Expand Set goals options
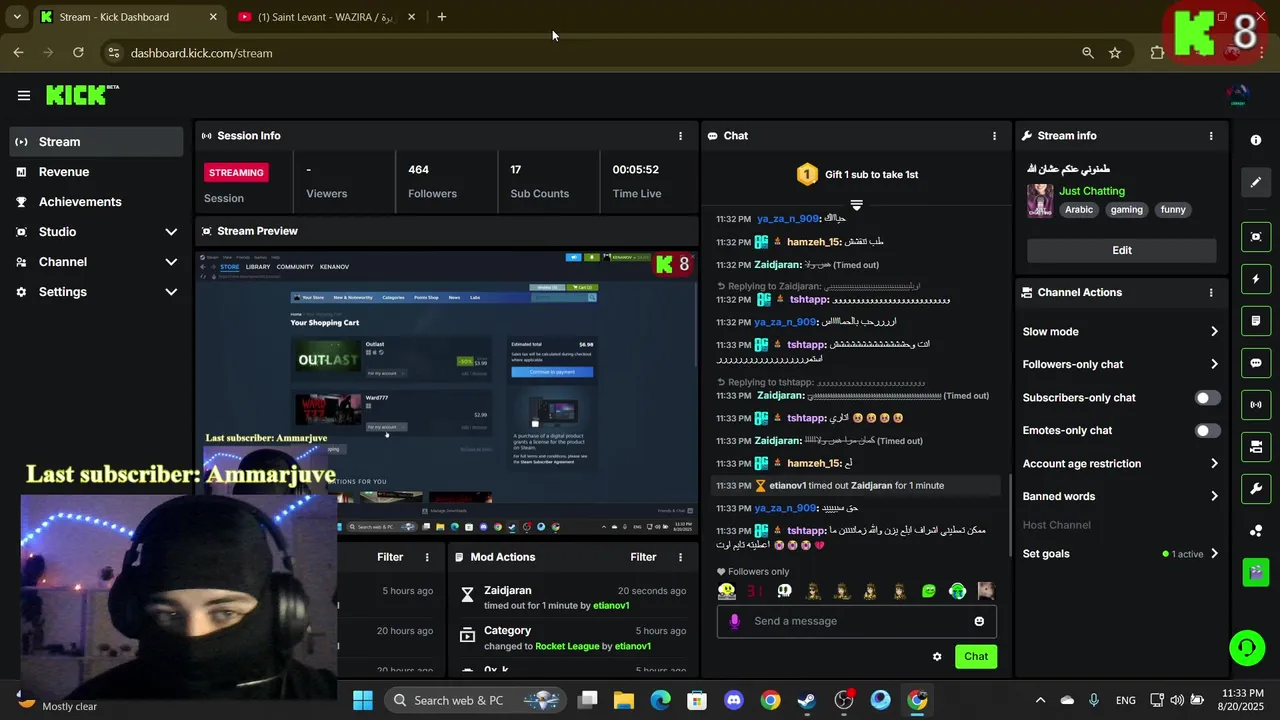 pyautogui.click(x=1121, y=554)
